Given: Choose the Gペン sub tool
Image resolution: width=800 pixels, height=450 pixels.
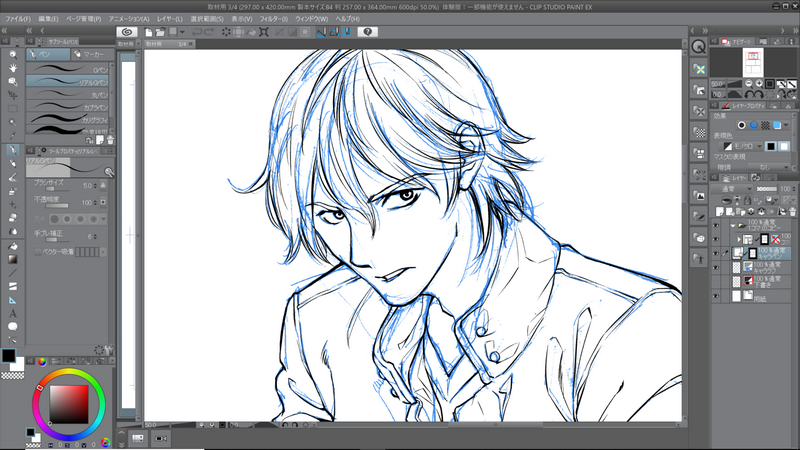Looking at the screenshot, I should 67,69.
